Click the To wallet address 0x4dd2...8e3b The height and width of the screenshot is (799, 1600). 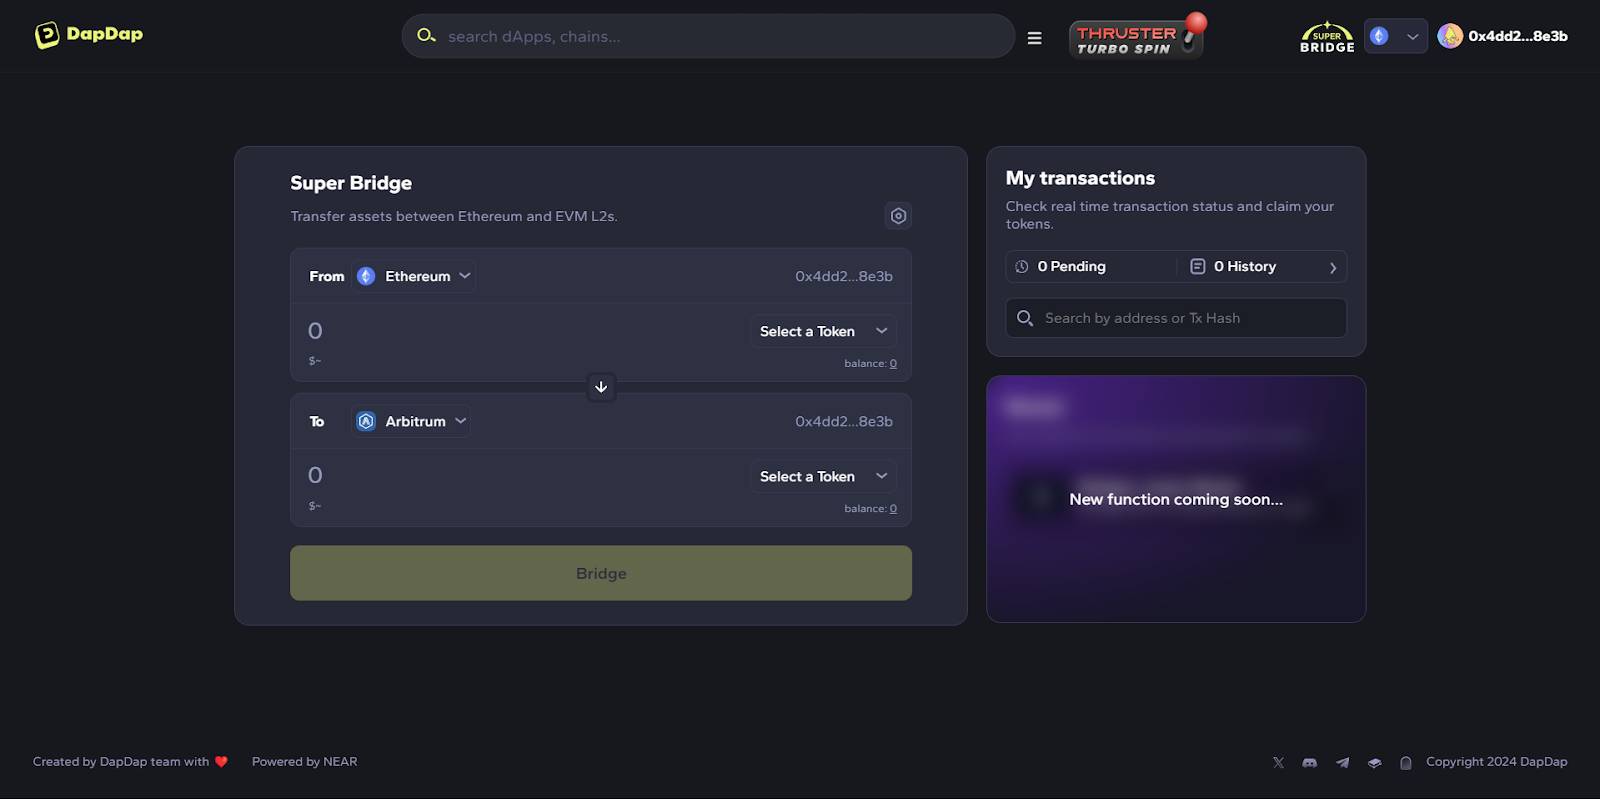click(x=844, y=421)
